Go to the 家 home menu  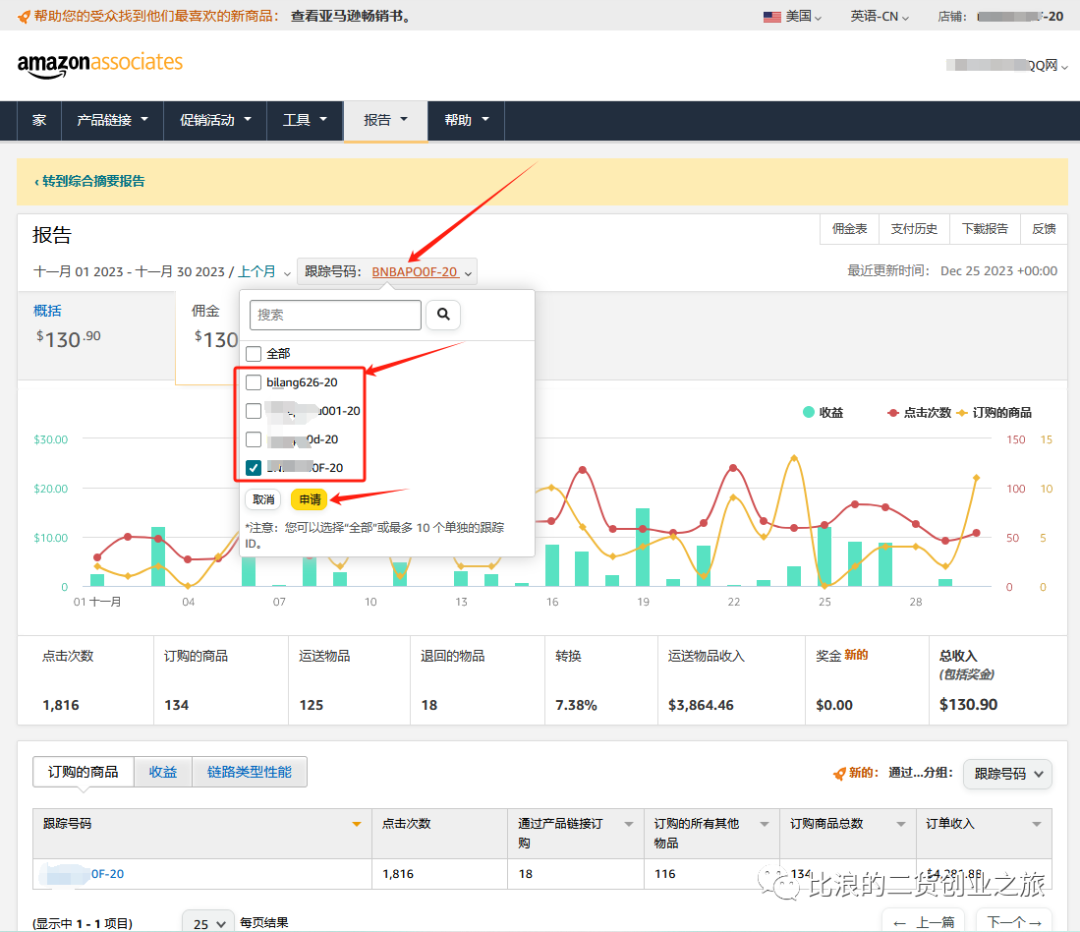[39, 121]
